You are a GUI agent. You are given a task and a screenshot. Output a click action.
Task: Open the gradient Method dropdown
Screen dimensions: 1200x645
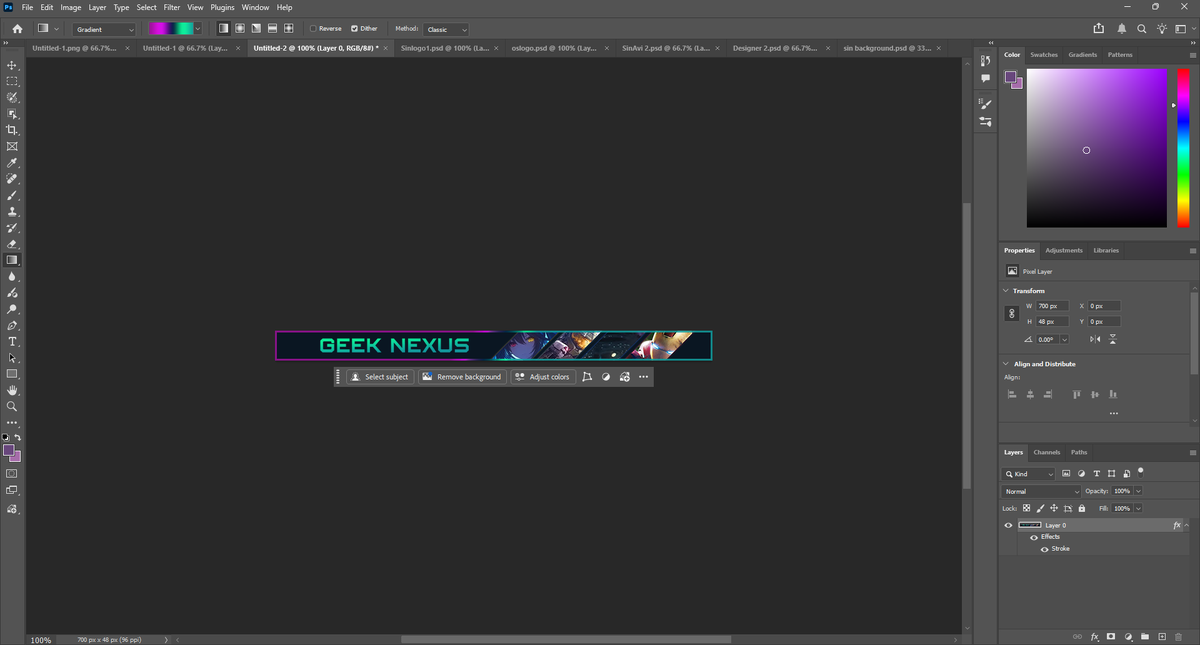pos(446,29)
